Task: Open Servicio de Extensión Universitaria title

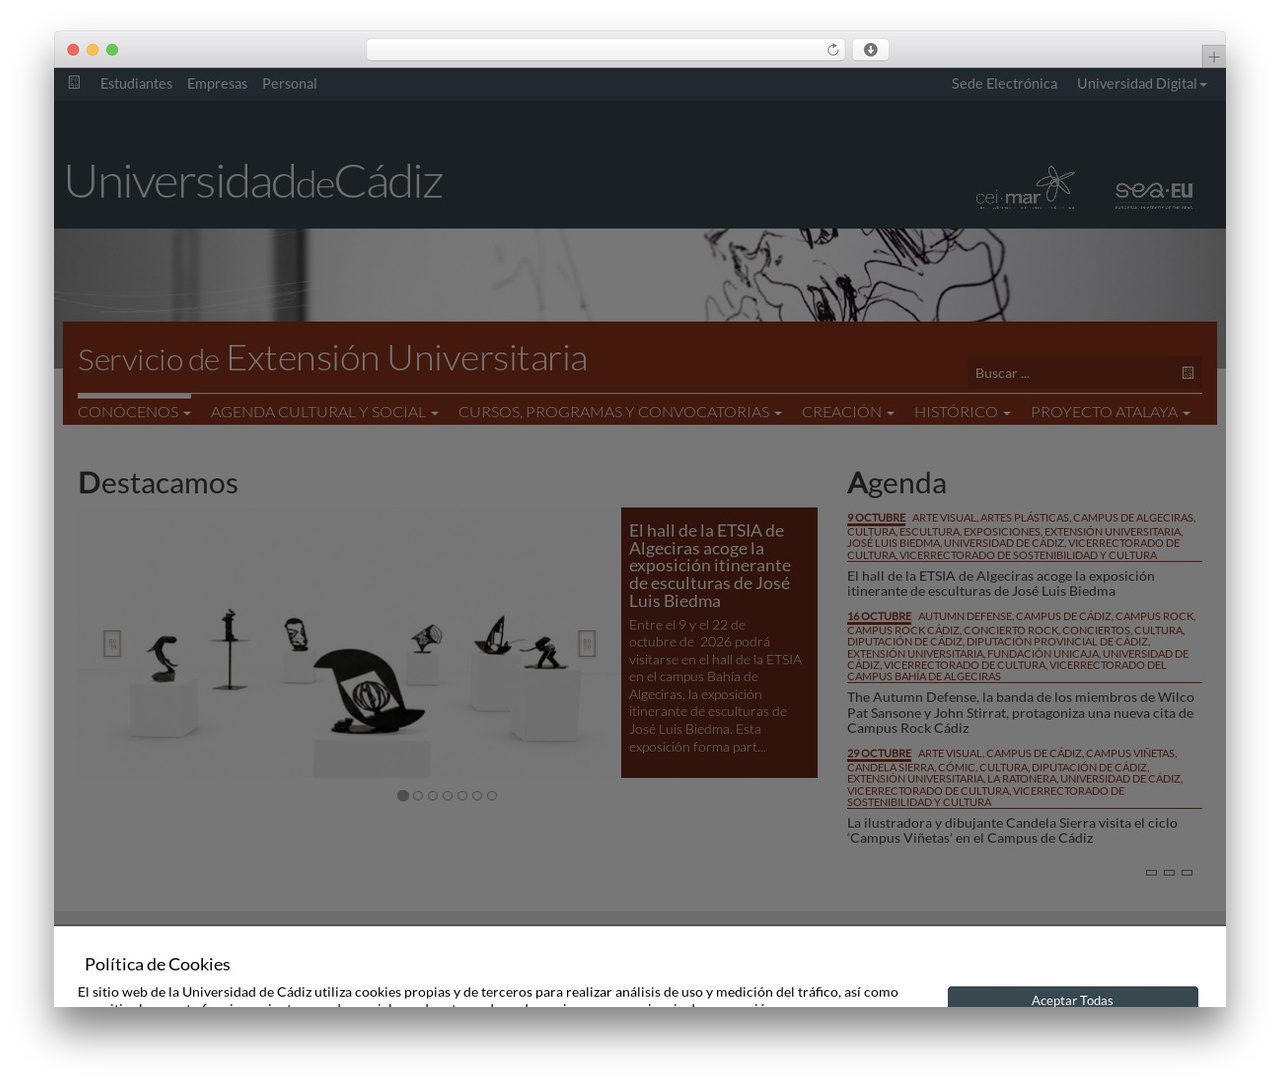Action: (332, 358)
